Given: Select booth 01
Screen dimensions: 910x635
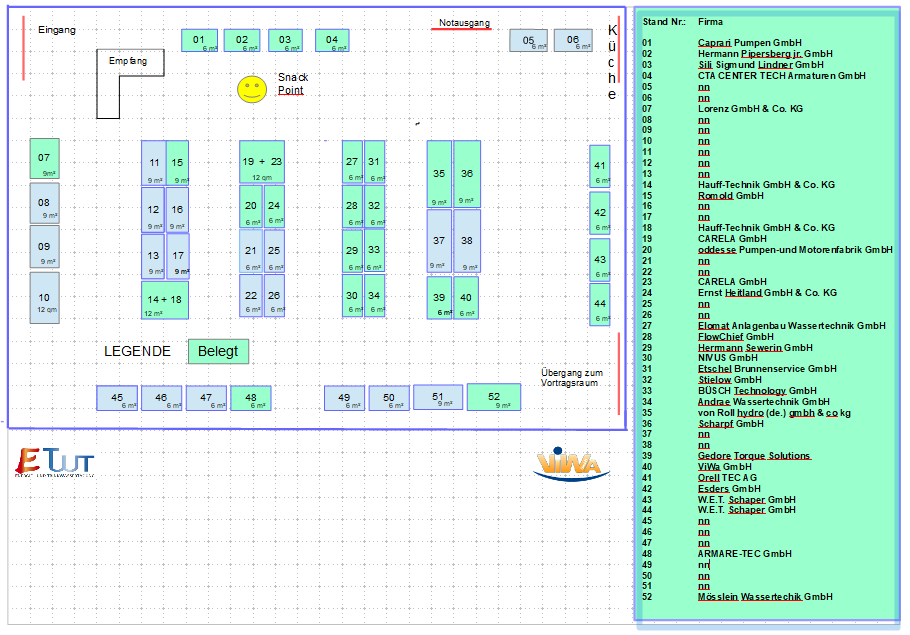Looking at the screenshot, I should click(x=199, y=41).
